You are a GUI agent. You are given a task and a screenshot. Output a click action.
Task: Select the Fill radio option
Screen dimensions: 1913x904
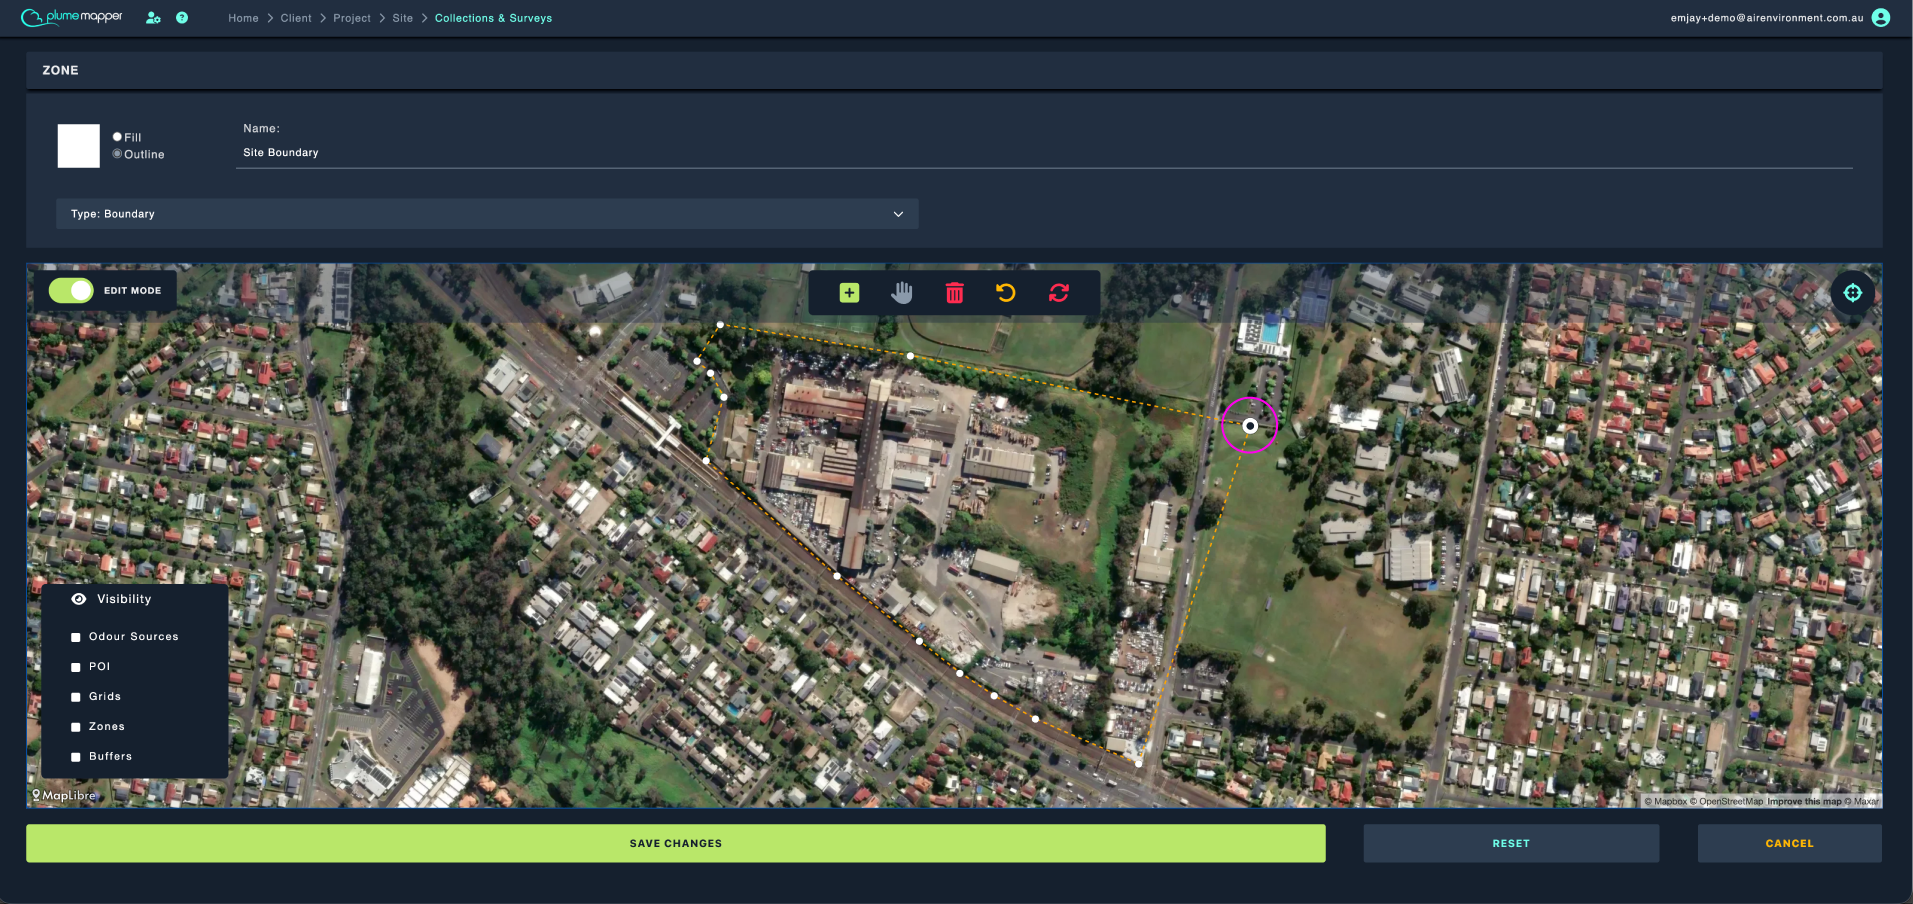[x=117, y=137]
